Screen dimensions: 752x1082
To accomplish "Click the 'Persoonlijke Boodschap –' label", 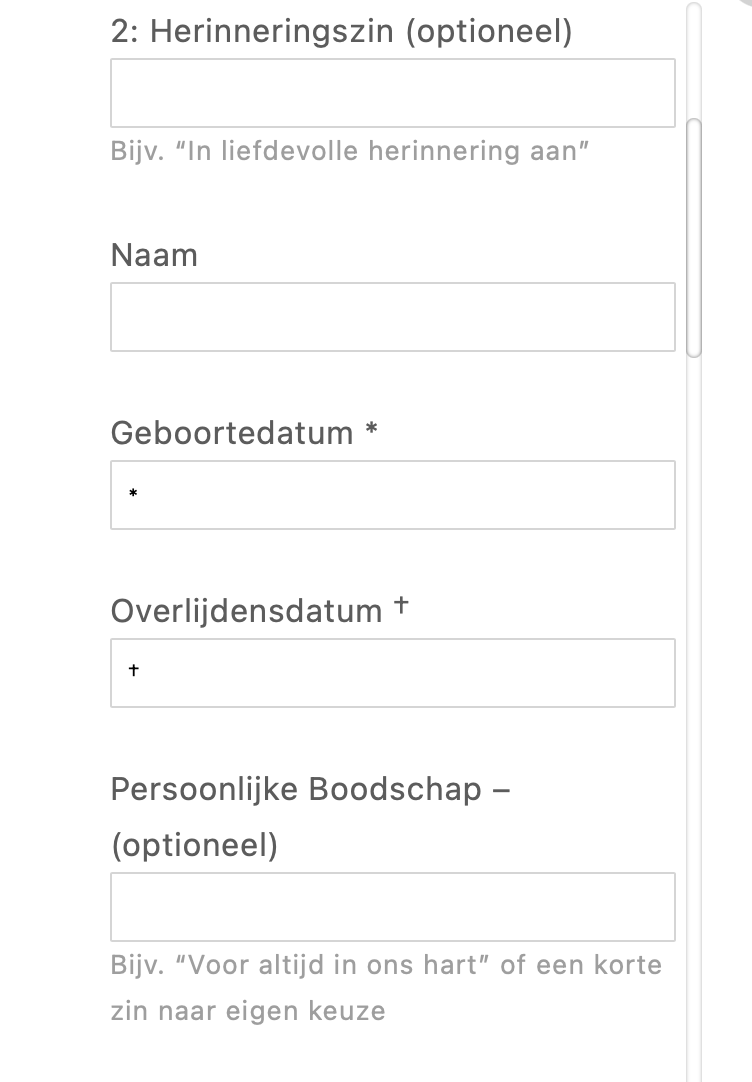I will (310, 789).
